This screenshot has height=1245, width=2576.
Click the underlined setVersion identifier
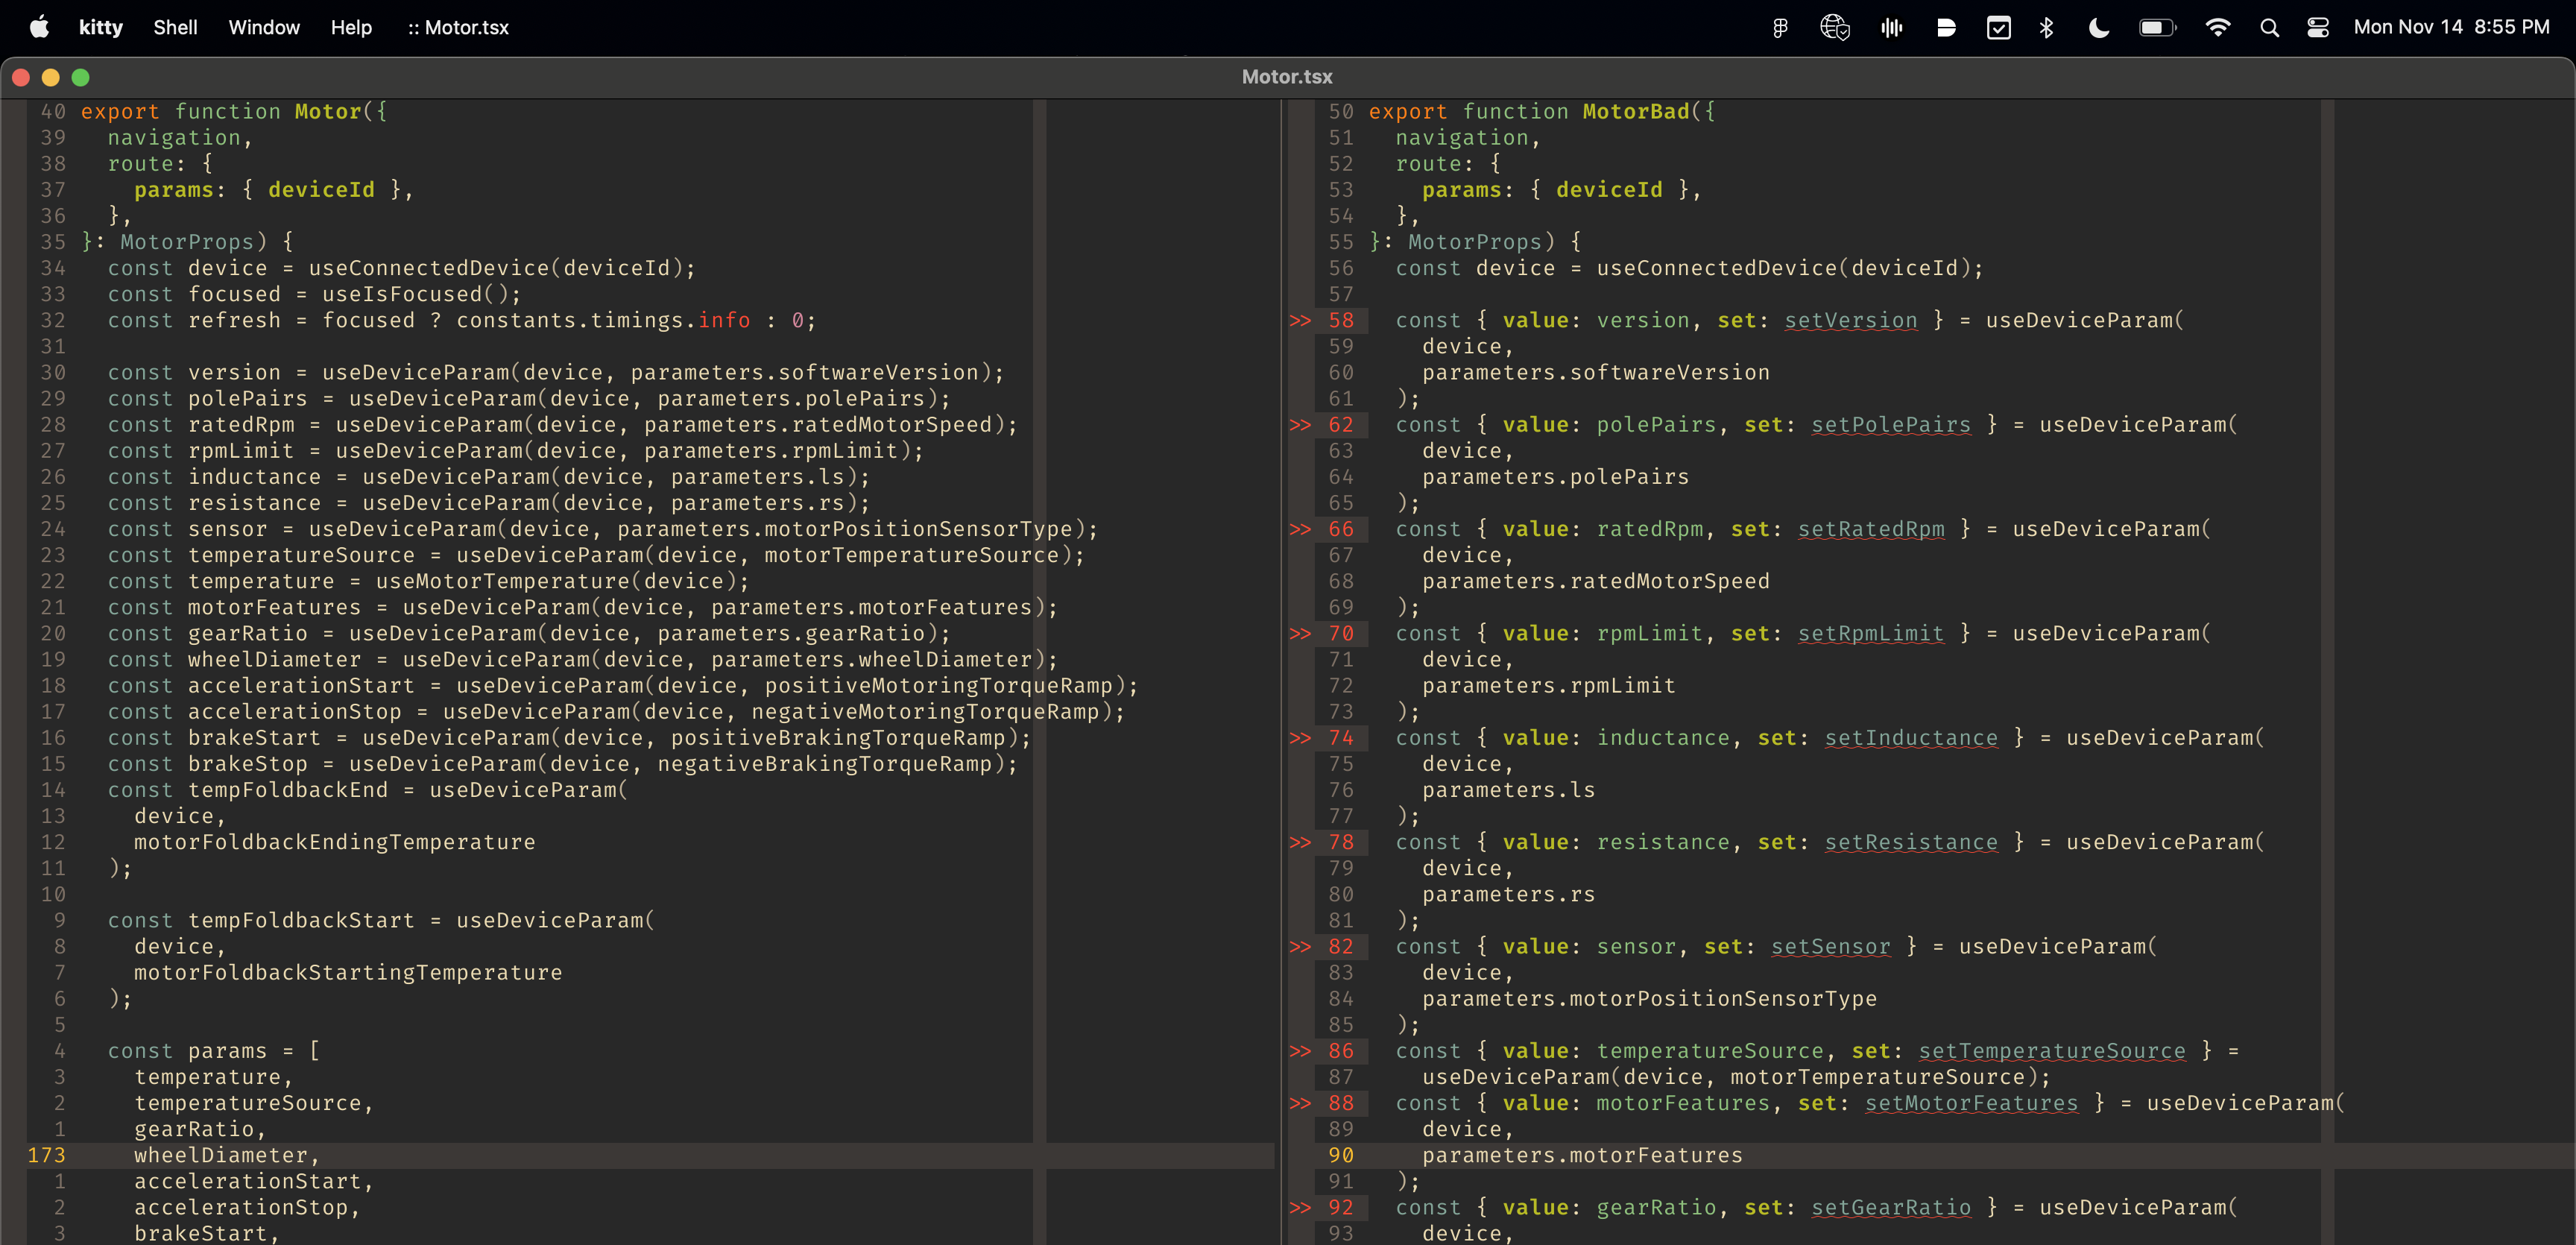point(1850,321)
